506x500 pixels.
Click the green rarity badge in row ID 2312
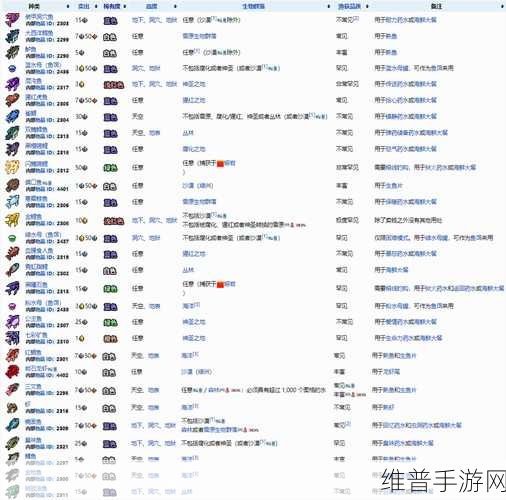[x=110, y=168]
